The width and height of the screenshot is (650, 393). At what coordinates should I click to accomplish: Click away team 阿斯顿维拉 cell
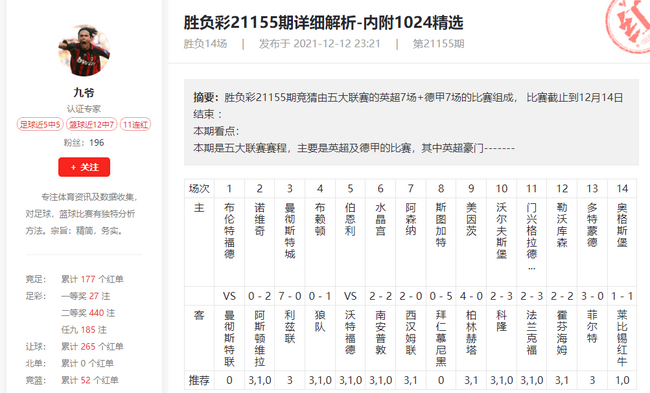(x=260, y=338)
